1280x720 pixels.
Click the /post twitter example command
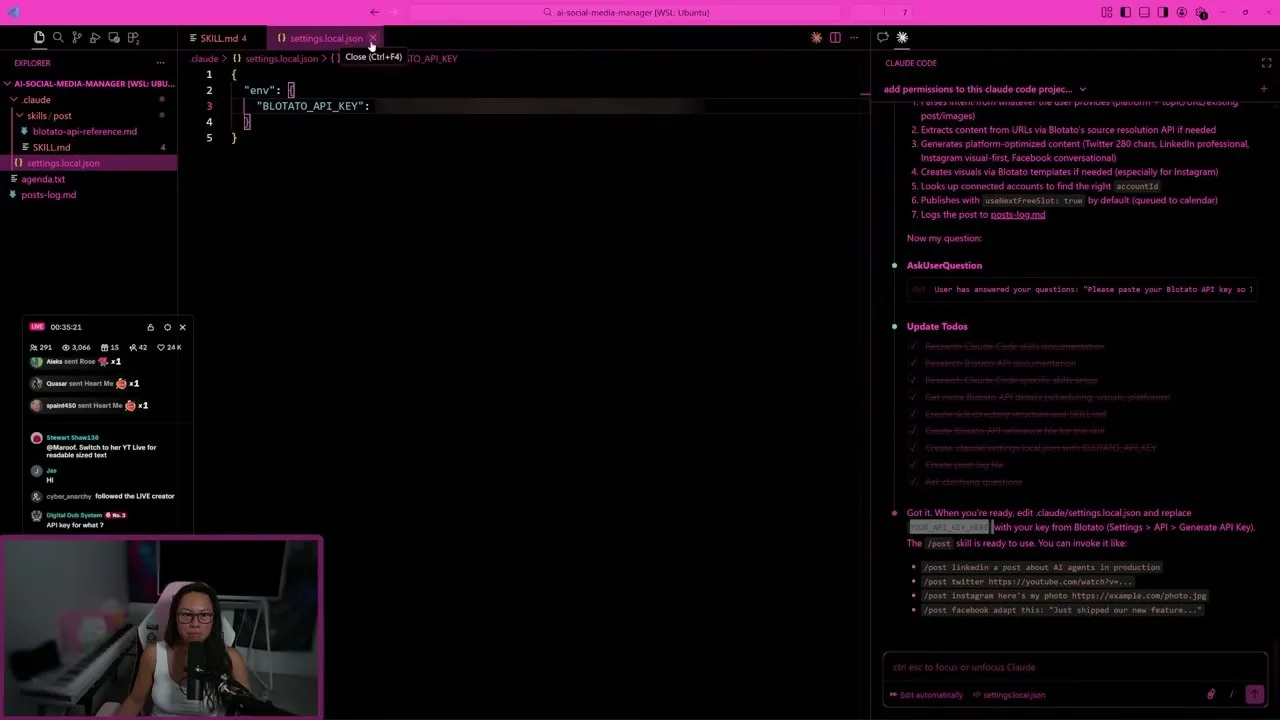(x=1027, y=581)
